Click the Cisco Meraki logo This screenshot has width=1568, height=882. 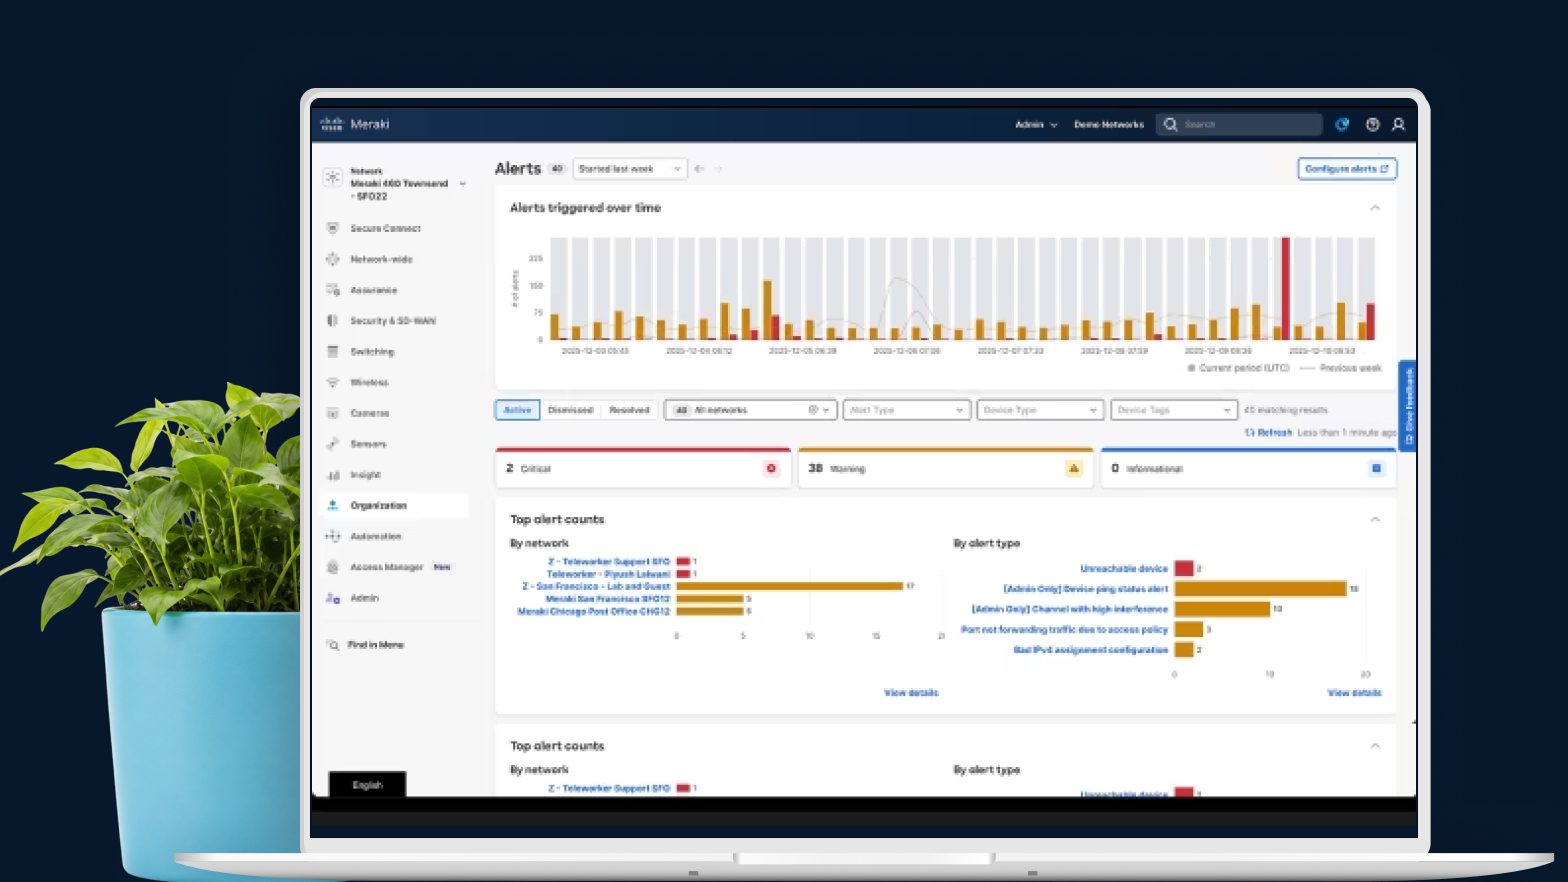pyautogui.click(x=354, y=124)
